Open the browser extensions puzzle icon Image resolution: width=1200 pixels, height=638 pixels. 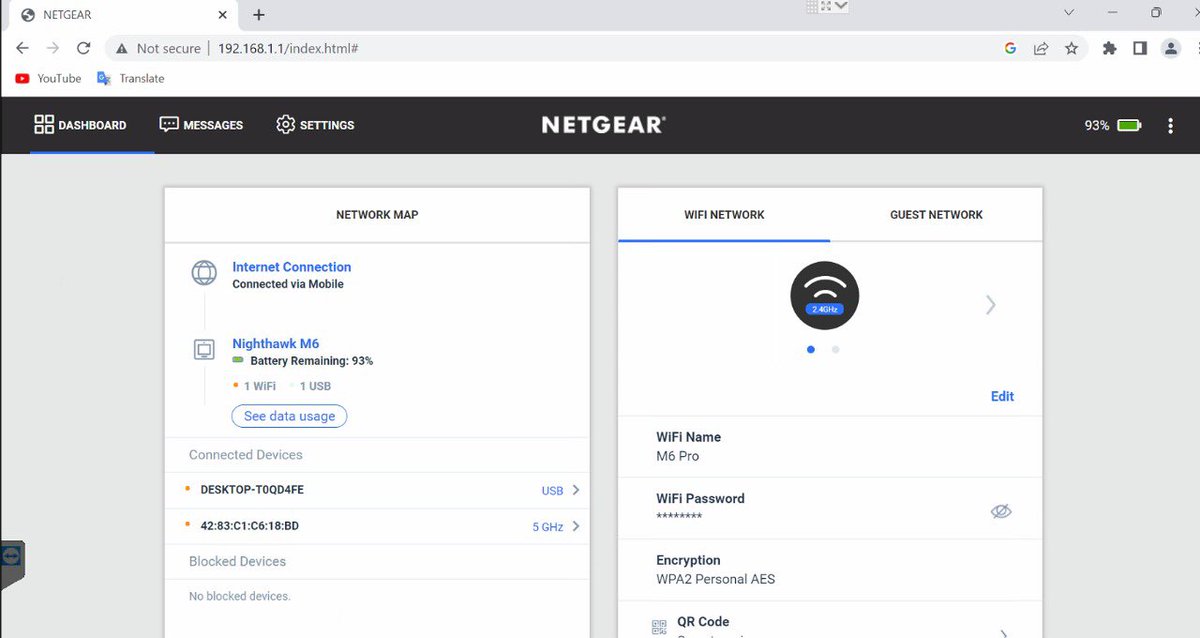pyautogui.click(x=1109, y=48)
